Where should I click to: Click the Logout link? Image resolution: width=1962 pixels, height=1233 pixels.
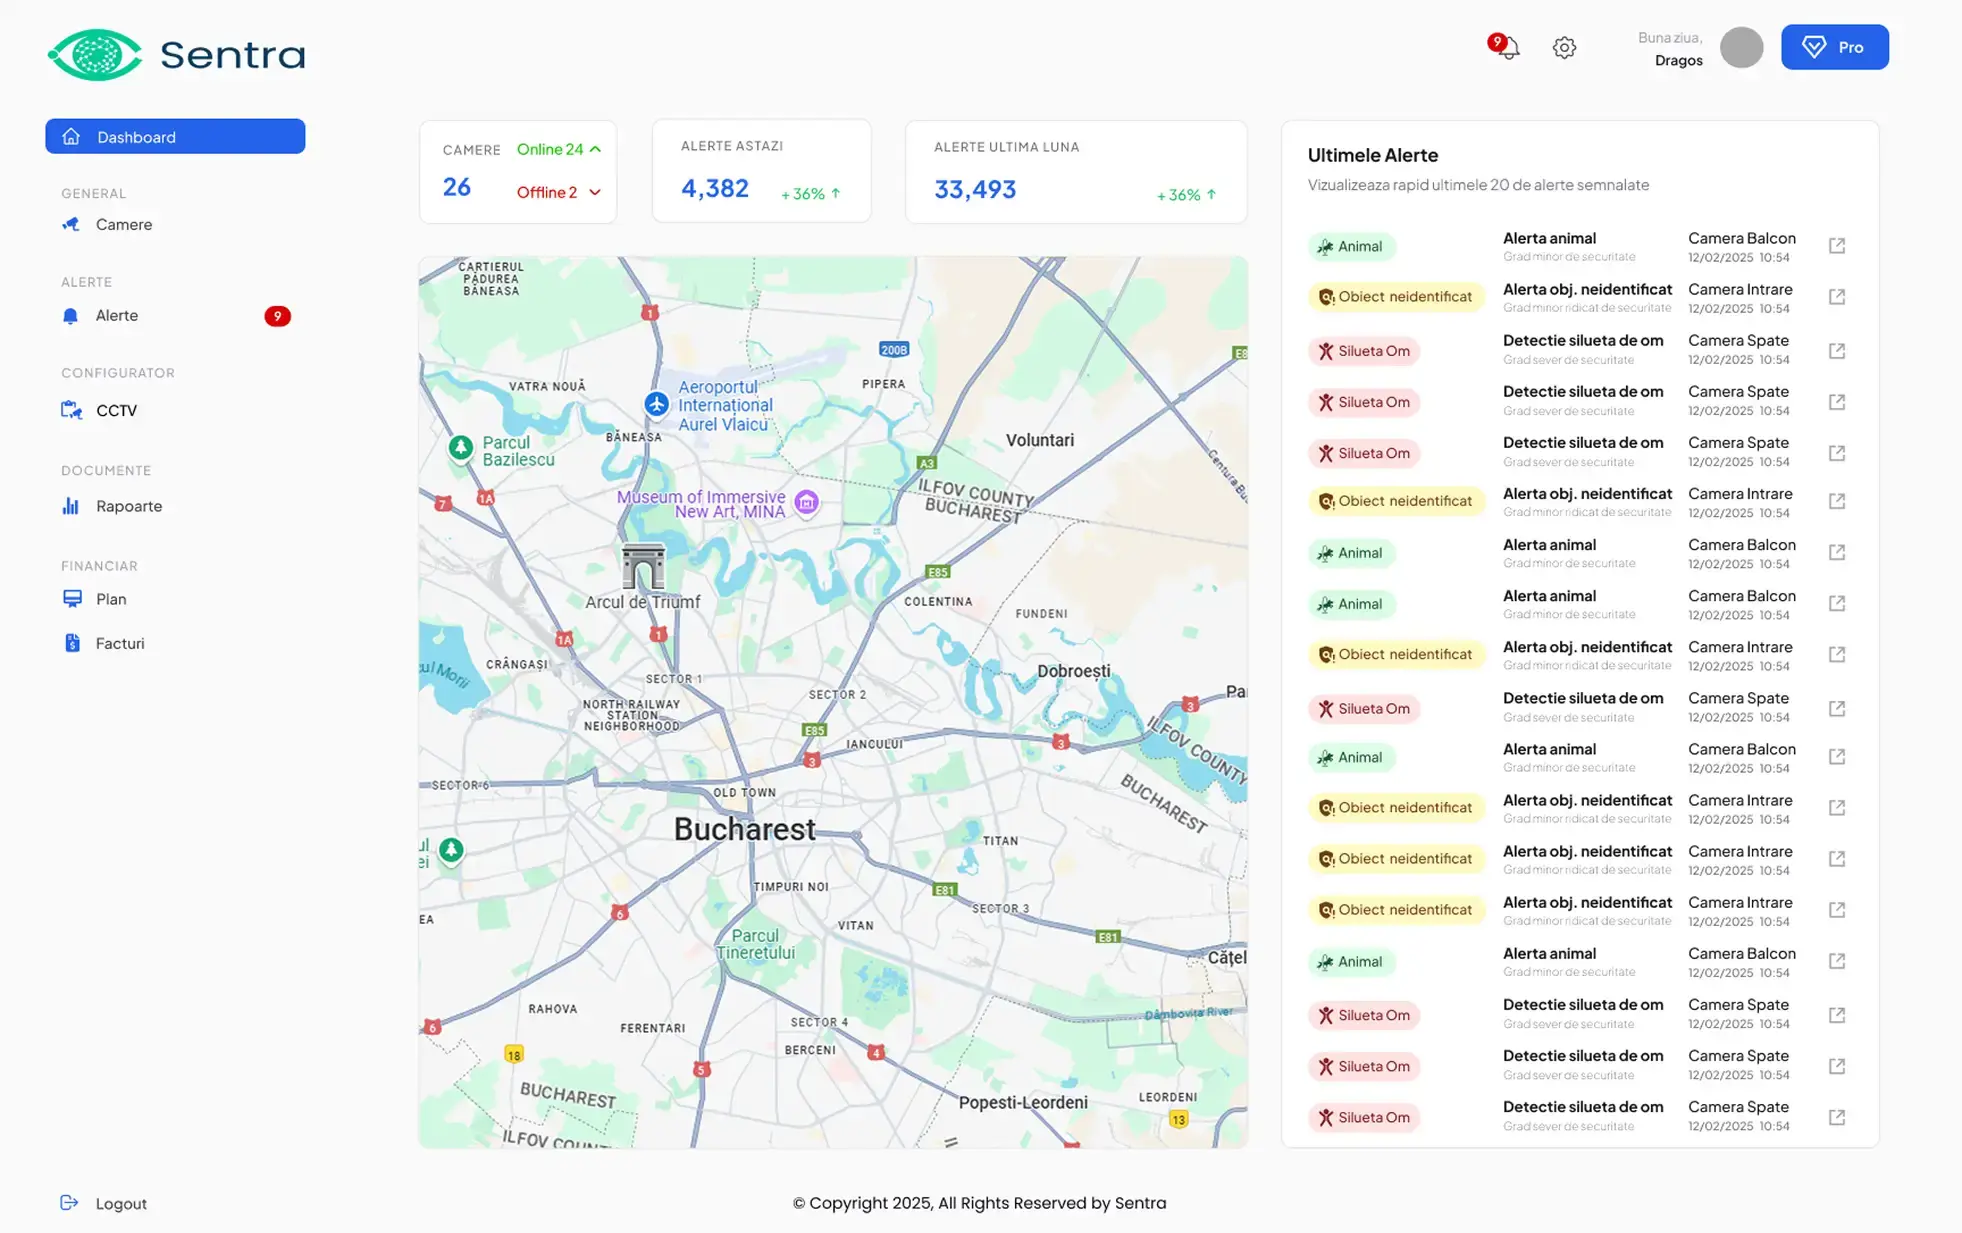click(120, 1203)
